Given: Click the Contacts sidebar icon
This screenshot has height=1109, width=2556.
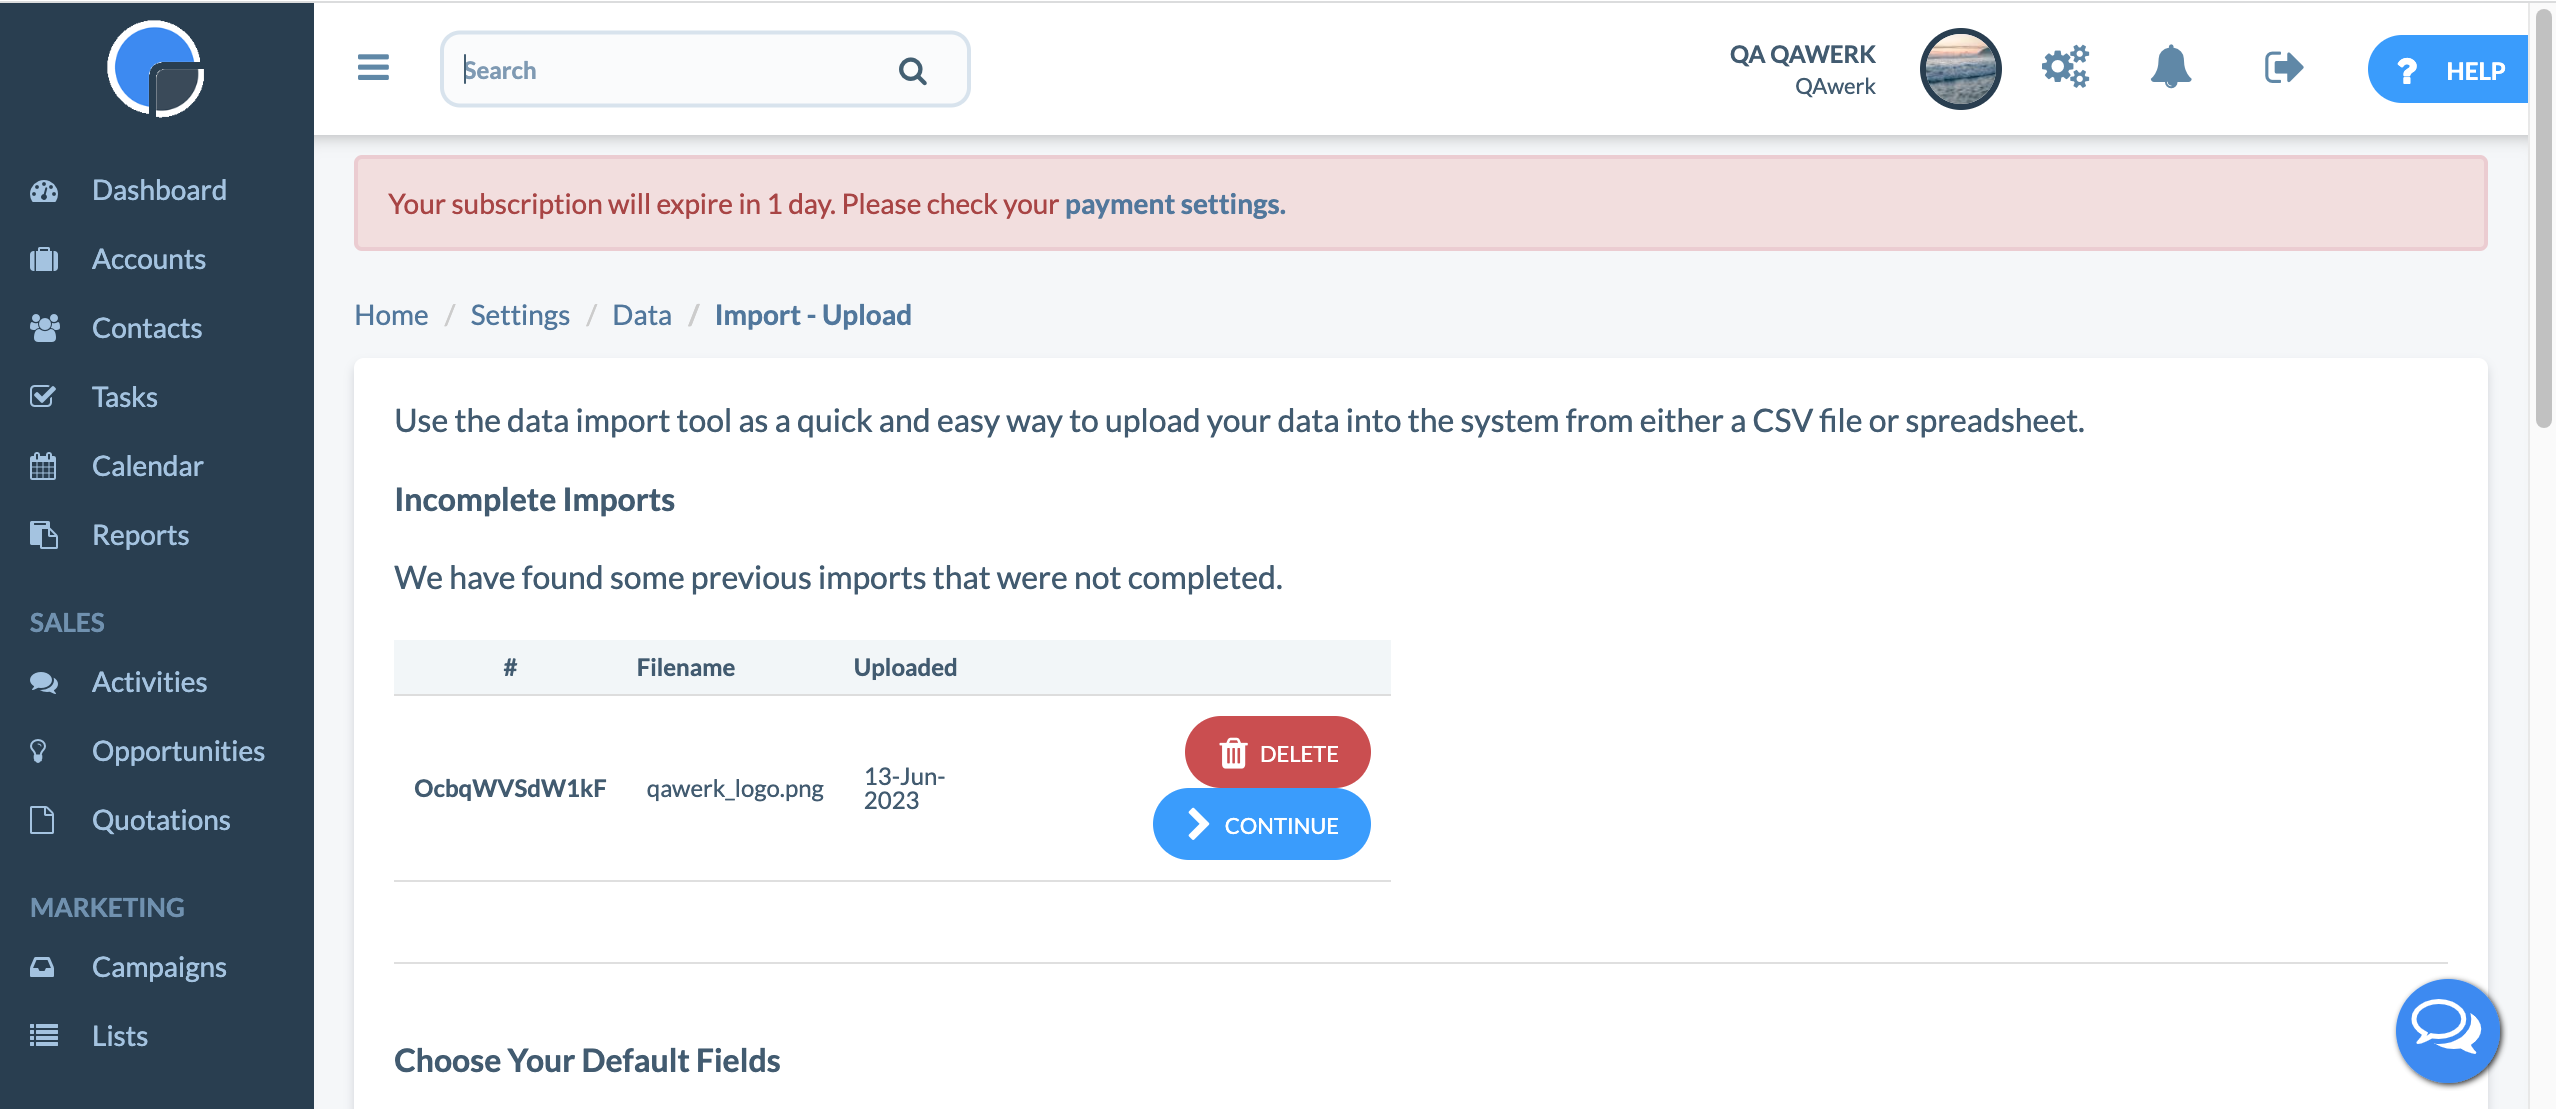Looking at the screenshot, I should pyautogui.click(x=42, y=326).
